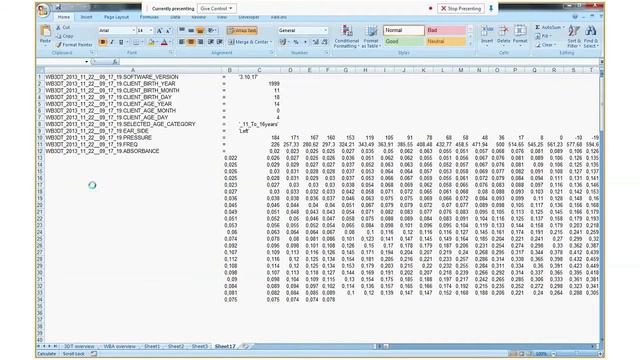Expand the General number format dropdown
The height and width of the screenshot is (360, 640).
(x=325, y=31)
